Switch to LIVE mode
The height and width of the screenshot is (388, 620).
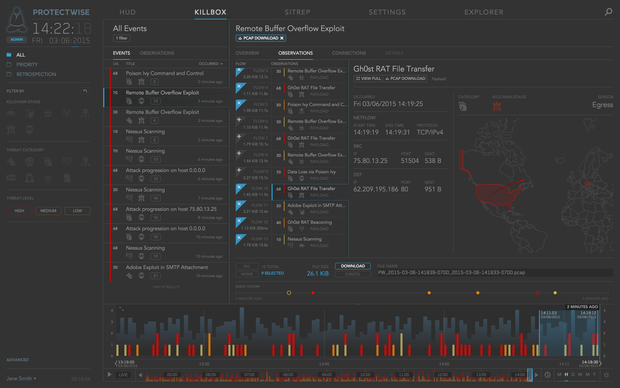[x=123, y=375]
